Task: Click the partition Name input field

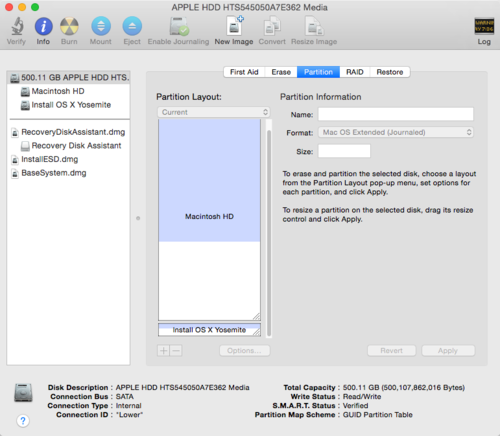Action: tap(396, 114)
